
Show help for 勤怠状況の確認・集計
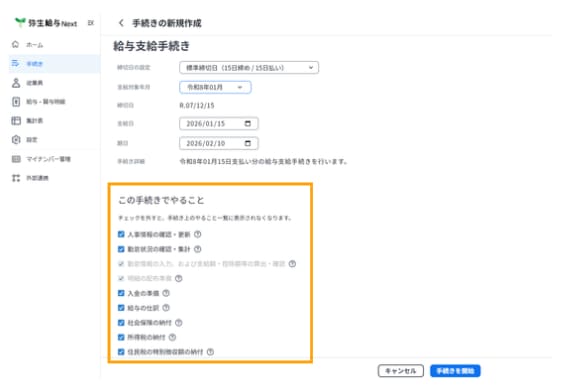[x=197, y=249]
